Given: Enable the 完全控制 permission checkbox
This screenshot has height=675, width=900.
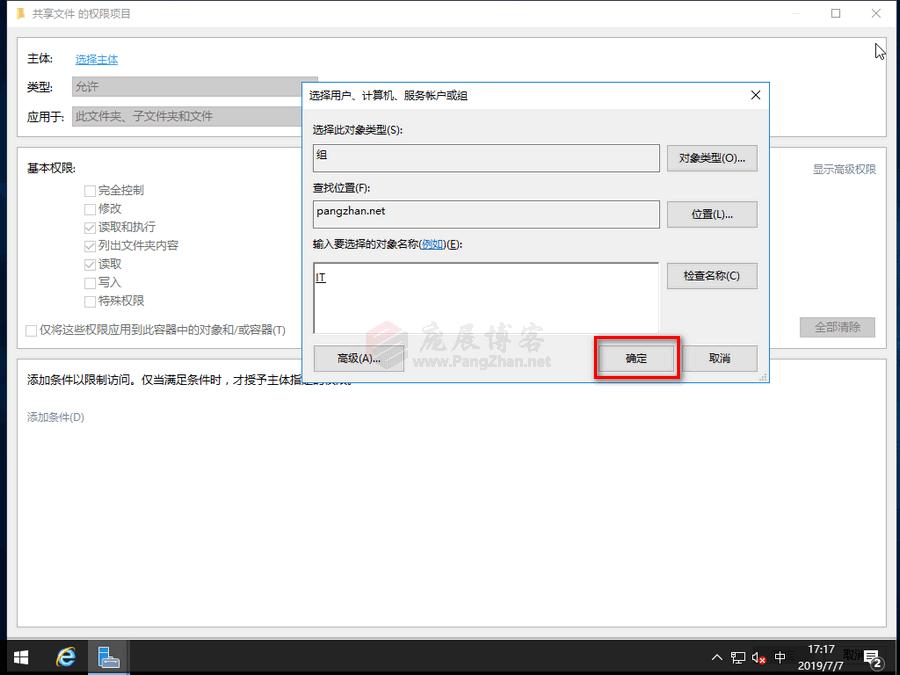Looking at the screenshot, I should [x=89, y=190].
